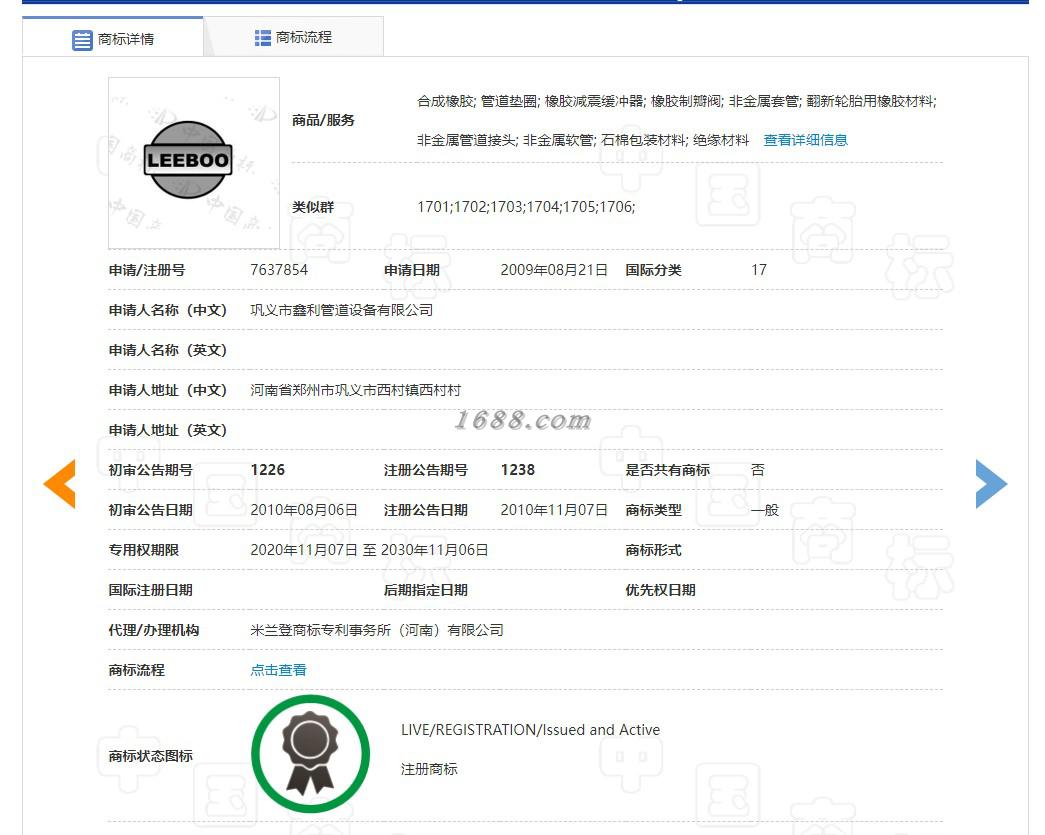
Task: Click the 注册公告日期 label
Action: pos(426,510)
